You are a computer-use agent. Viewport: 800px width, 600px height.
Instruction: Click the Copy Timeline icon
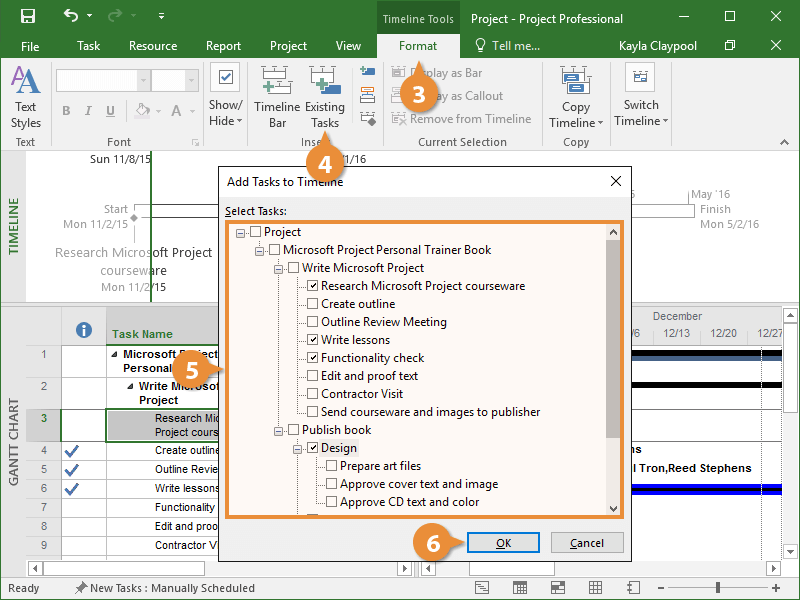pos(576,82)
